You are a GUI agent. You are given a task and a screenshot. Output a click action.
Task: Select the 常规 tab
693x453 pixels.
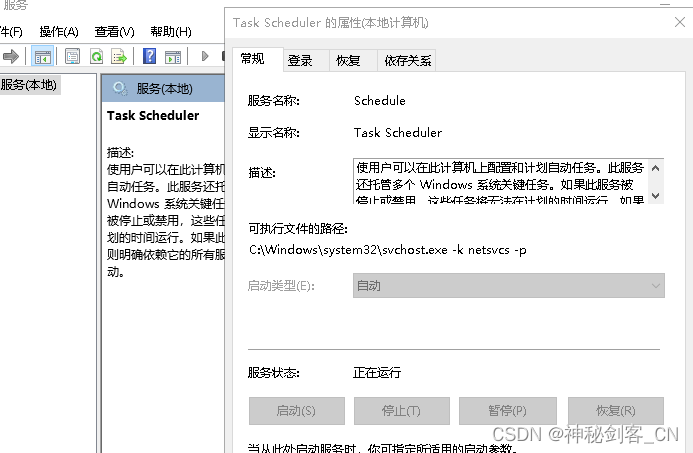(257, 59)
